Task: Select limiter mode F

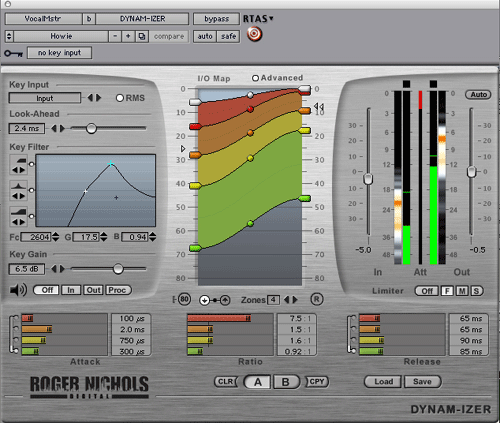Action: (x=447, y=291)
